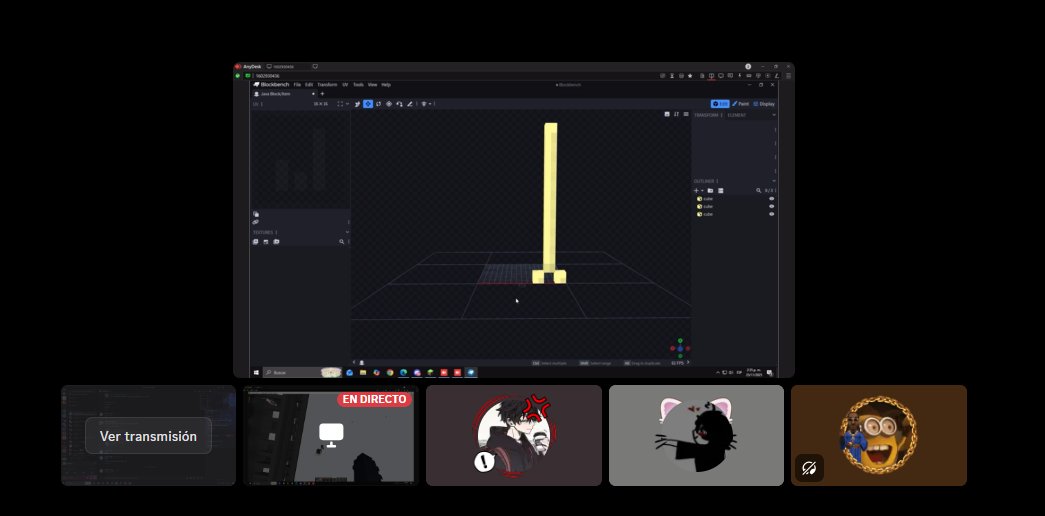
Task: Click the remote Windows taskbar search box
Action: [302, 373]
